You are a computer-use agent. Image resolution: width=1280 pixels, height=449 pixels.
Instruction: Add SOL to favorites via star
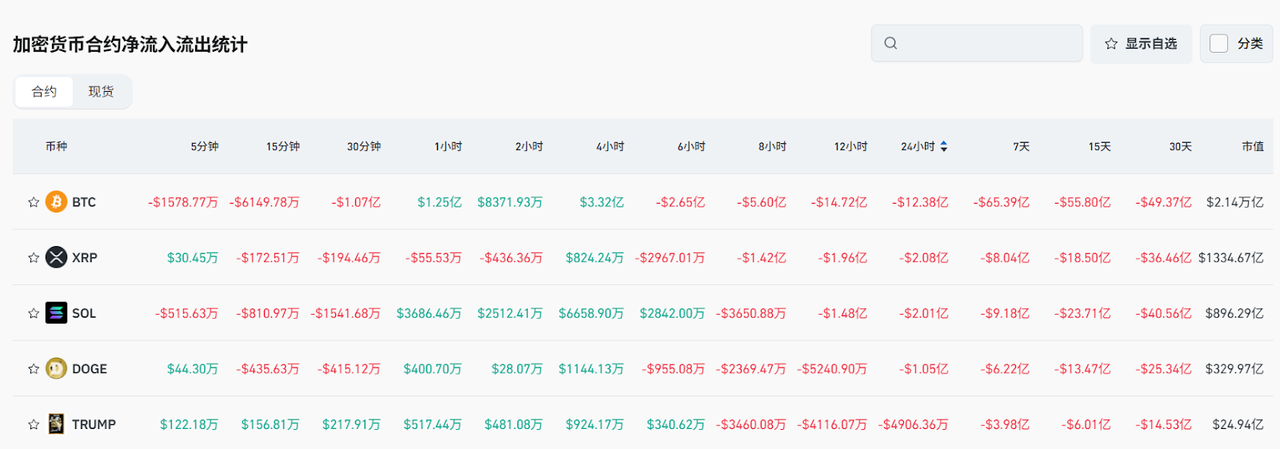pos(33,313)
